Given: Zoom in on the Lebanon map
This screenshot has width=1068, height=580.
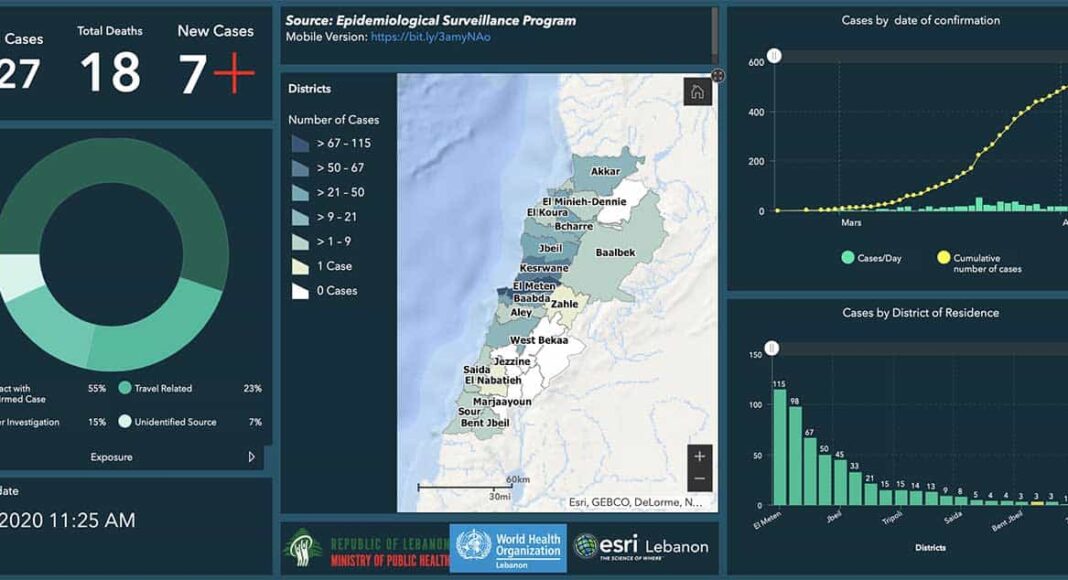Looking at the screenshot, I should point(700,457).
